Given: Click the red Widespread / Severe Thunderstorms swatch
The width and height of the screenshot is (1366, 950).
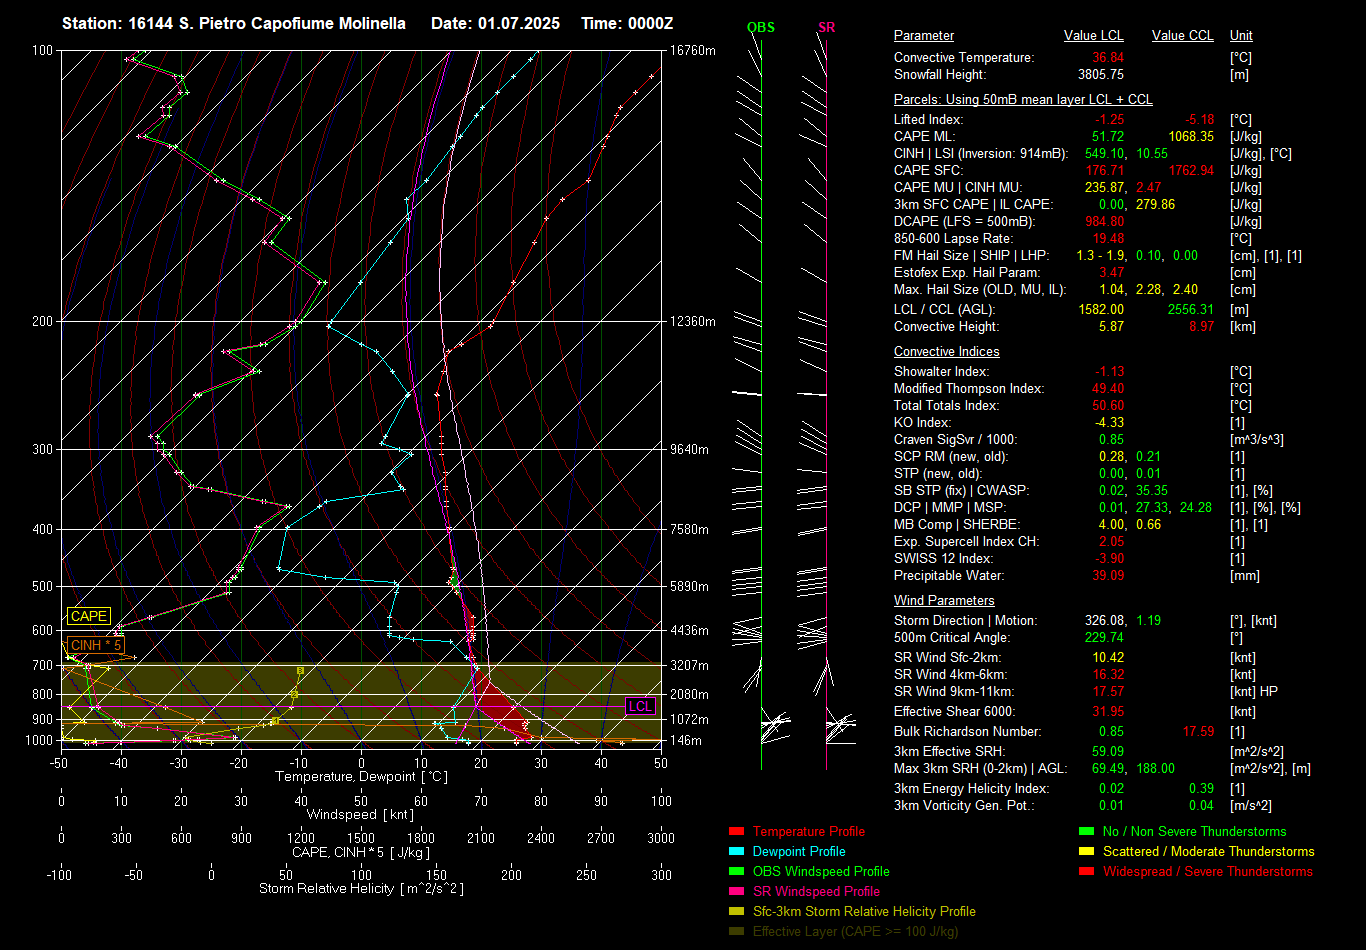Looking at the screenshot, I should 1087,871.
